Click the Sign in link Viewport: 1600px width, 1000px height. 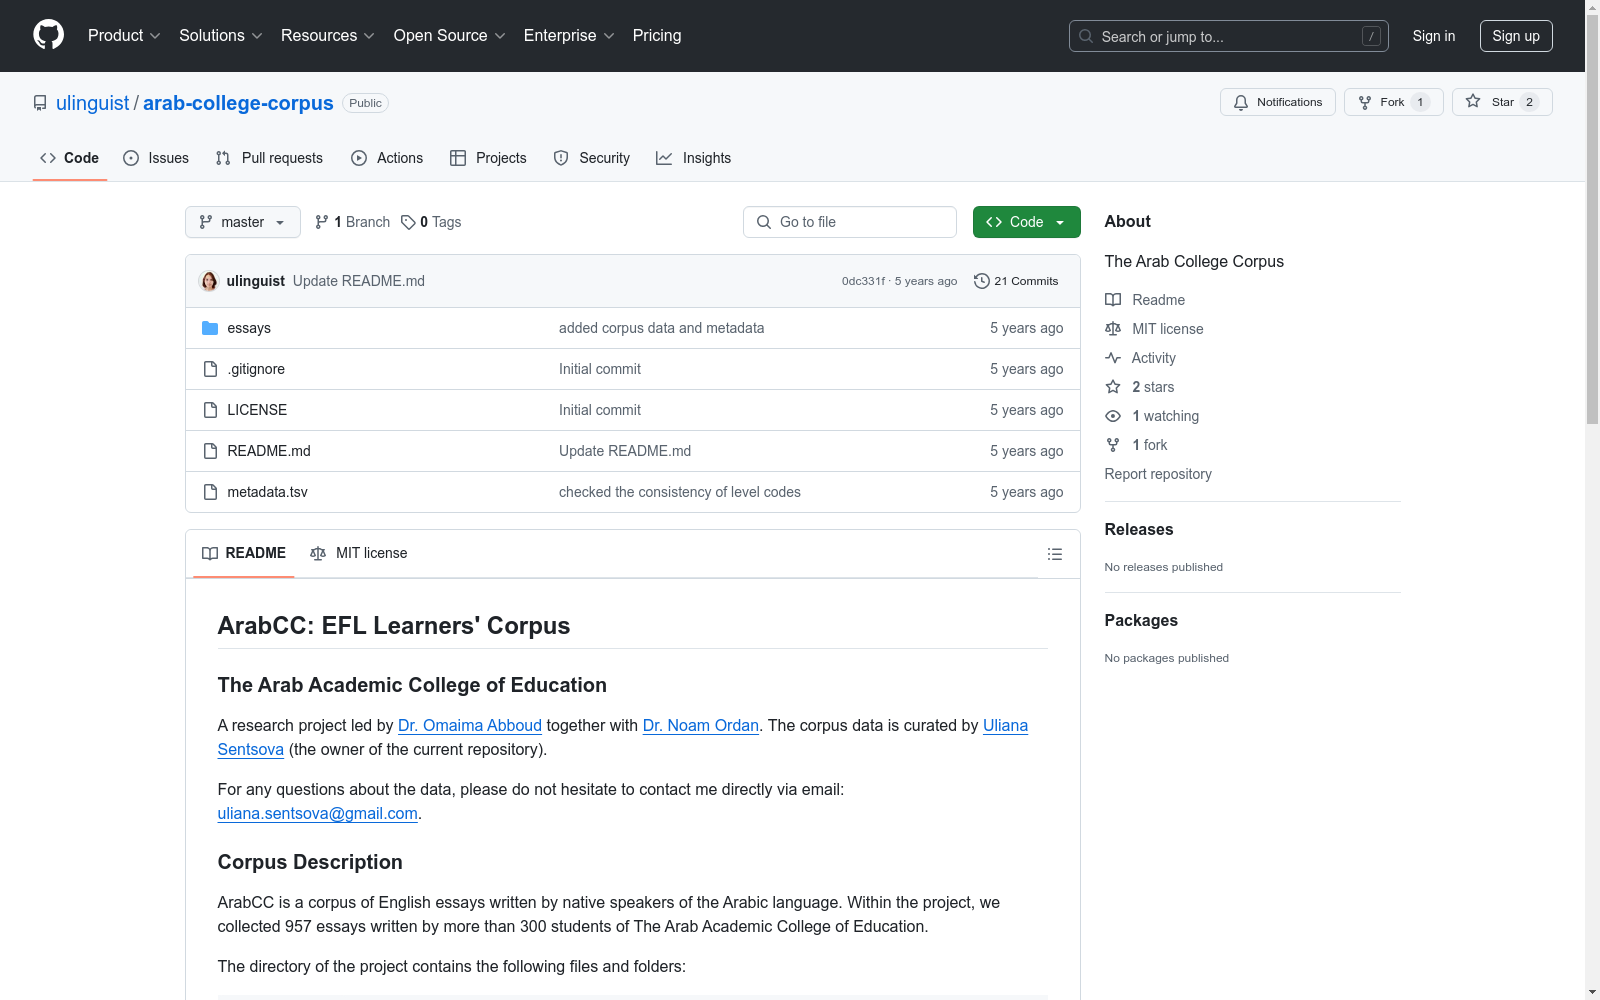(1434, 36)
